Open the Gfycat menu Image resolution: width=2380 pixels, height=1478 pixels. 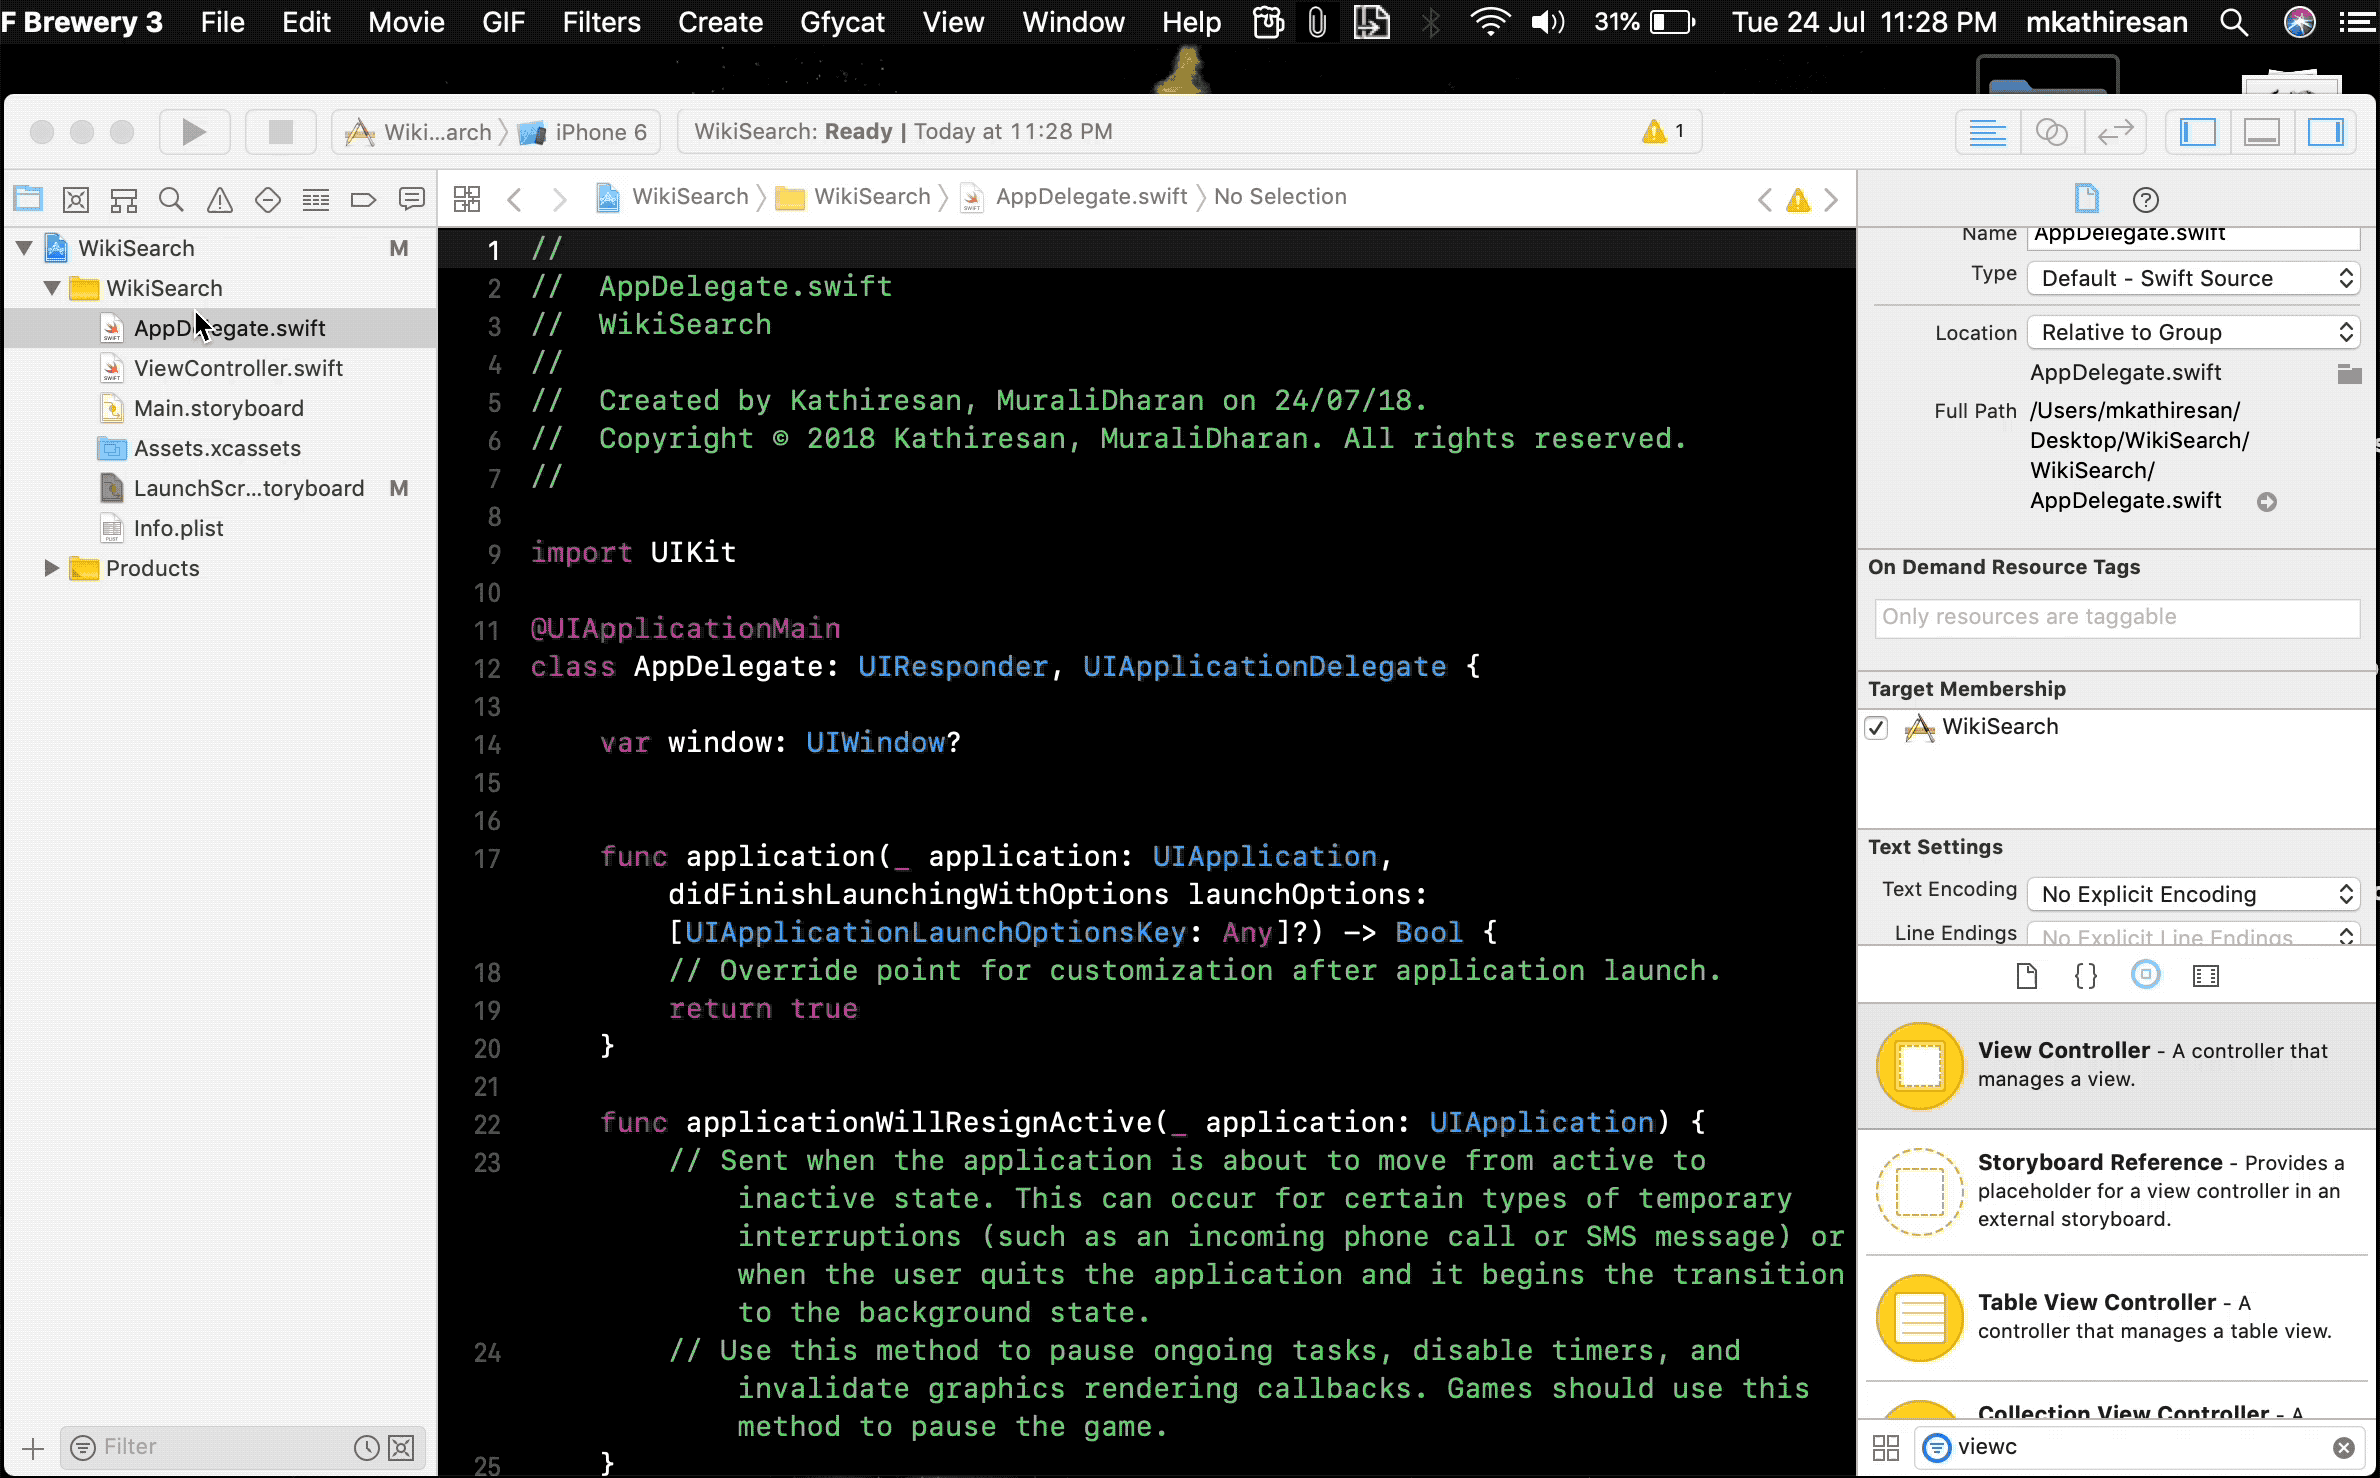pyautogui.click(x=842, y=22)
